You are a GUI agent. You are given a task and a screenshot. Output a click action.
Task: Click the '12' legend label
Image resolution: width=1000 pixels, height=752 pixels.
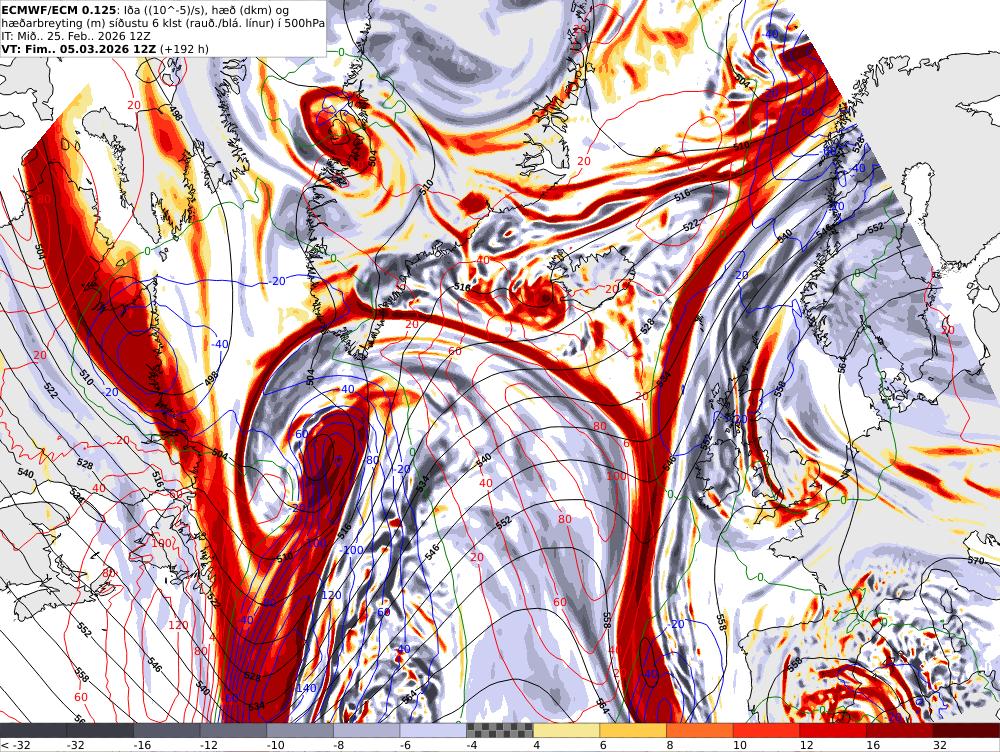(807, 745)
